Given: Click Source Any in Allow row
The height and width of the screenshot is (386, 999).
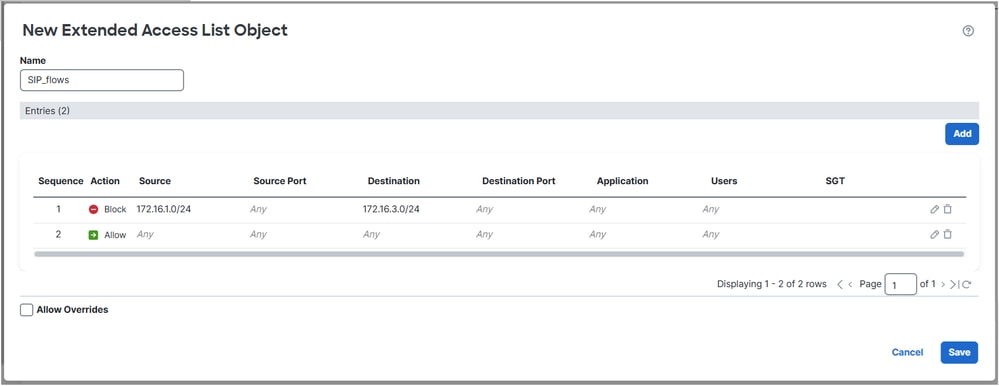Looking at the screenshot, I should (145, 234).
